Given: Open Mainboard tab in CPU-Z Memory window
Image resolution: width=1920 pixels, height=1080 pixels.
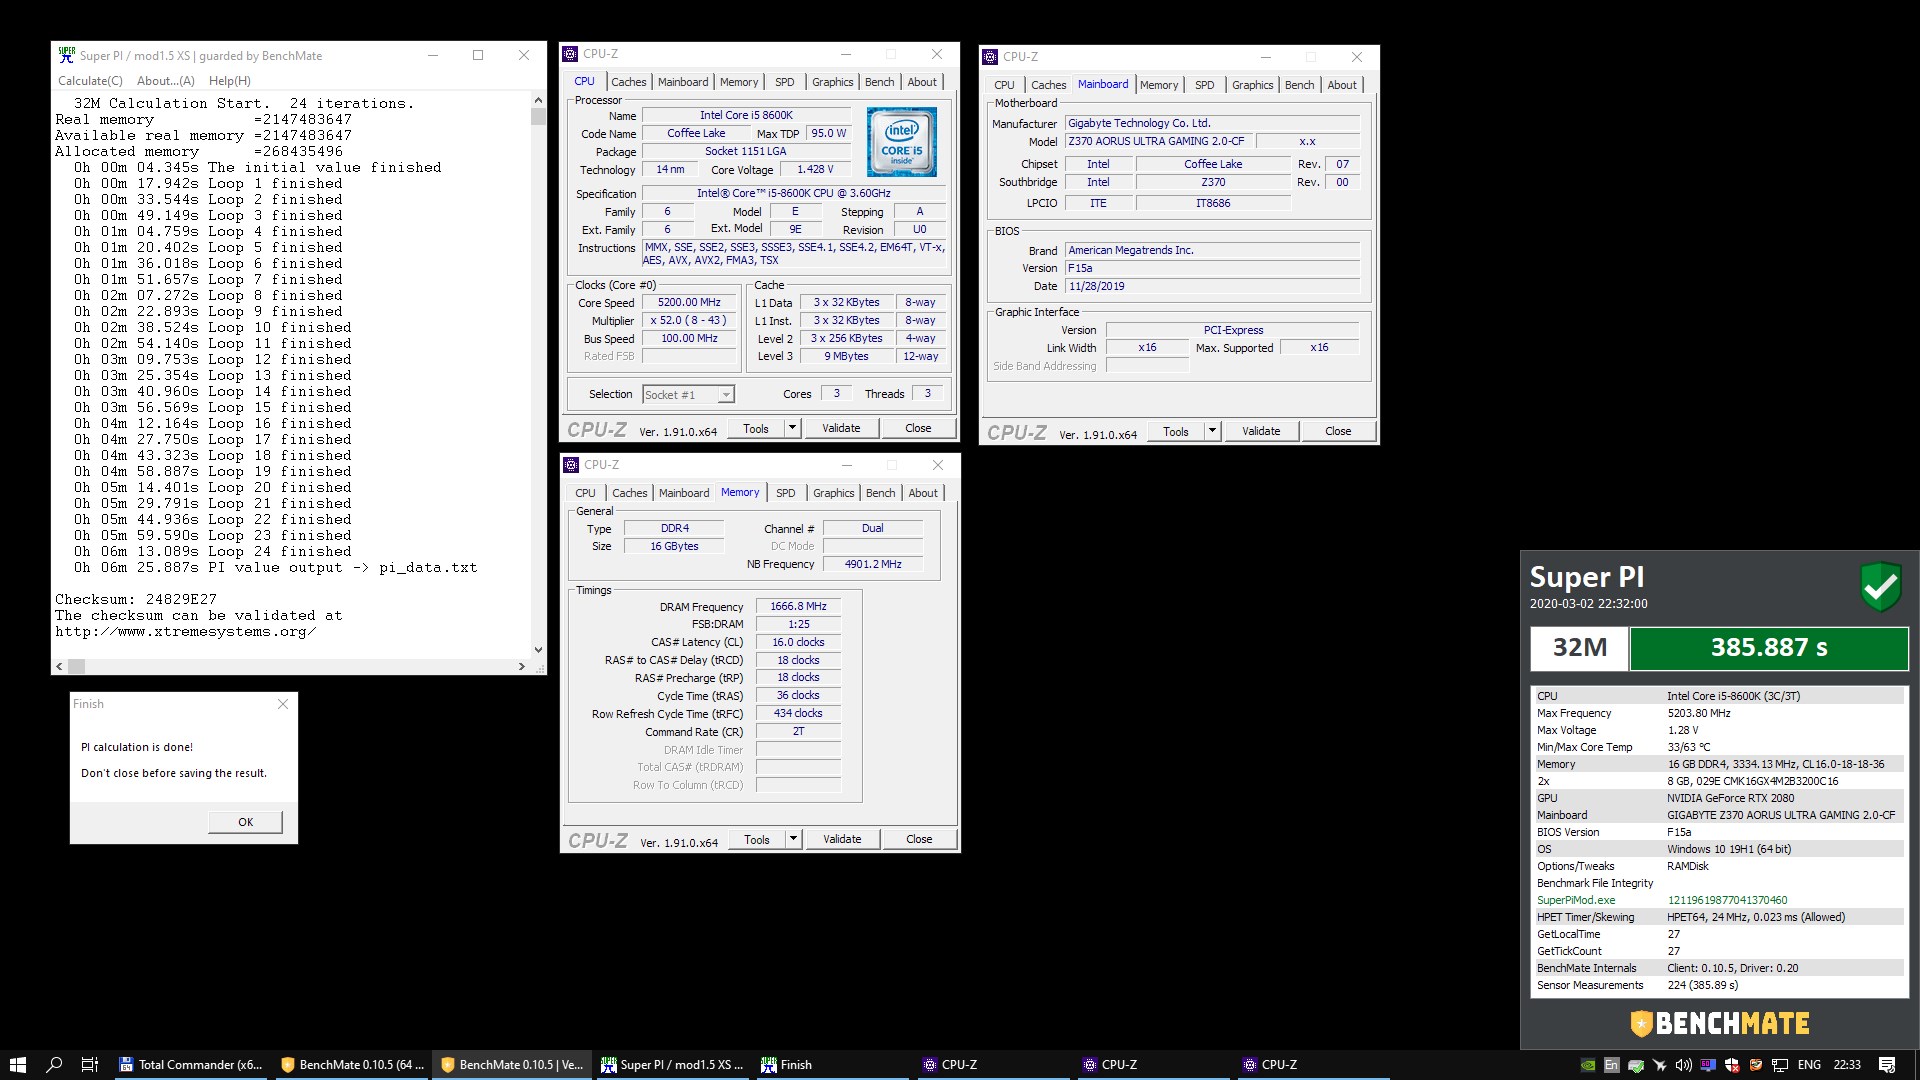Looking at the screenshot, I should pyautogui.click(x=684, y=493).
